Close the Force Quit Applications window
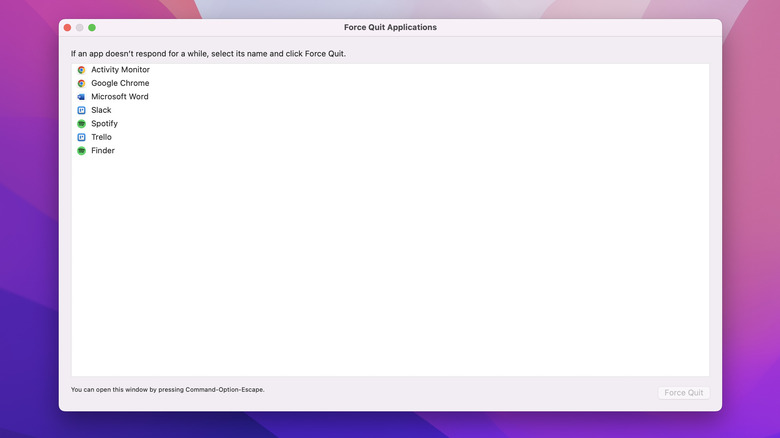780x438 pixels. (68, 27)
